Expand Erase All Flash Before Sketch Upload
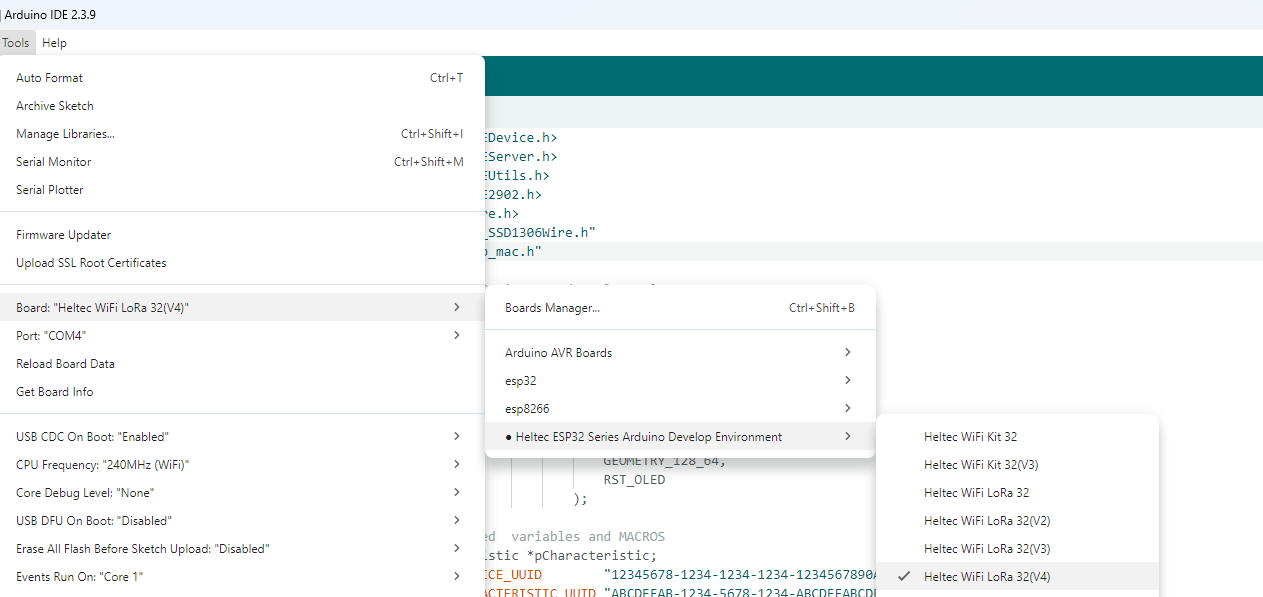1263x597 pixels. click(x=242, y=549)
